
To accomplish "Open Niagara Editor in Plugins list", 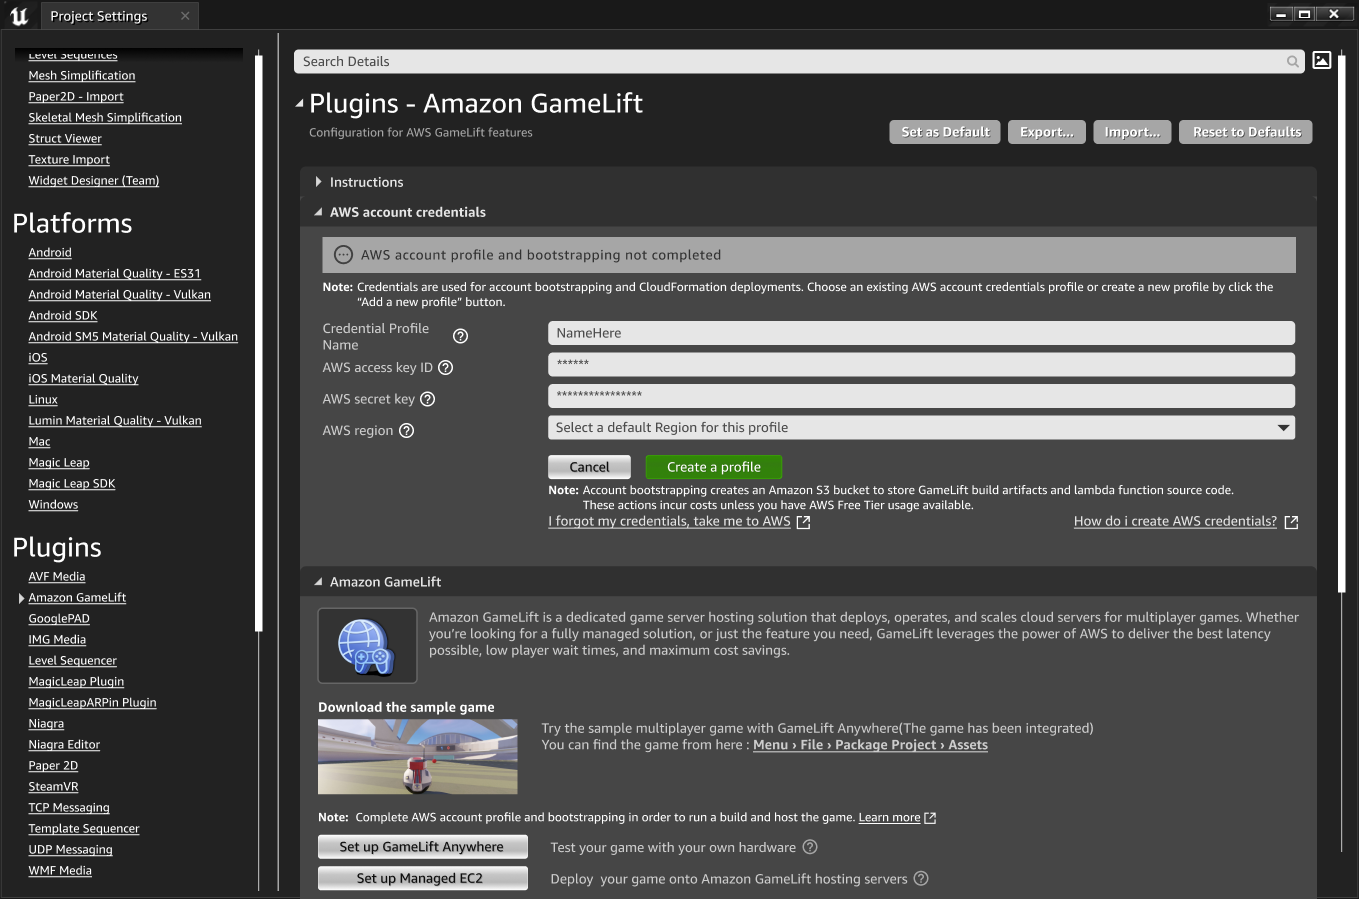I will (x=64, y=745).
